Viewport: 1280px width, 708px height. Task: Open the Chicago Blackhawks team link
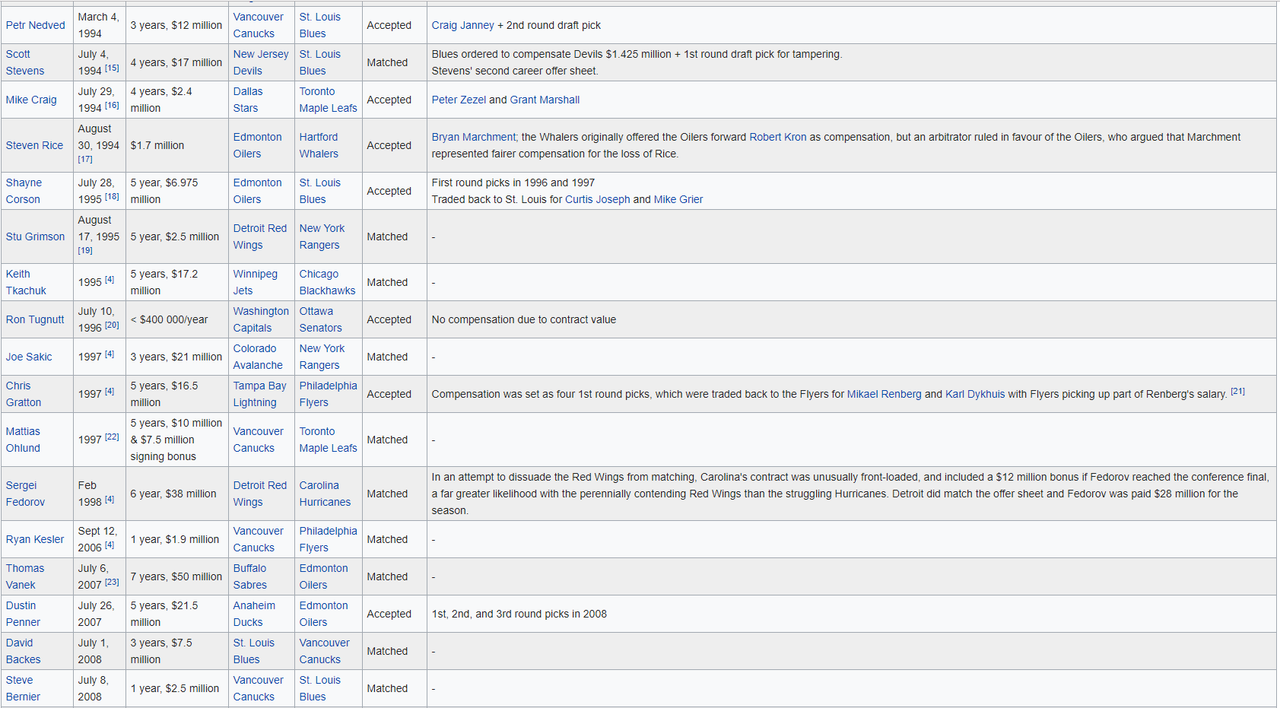point(327,282)
